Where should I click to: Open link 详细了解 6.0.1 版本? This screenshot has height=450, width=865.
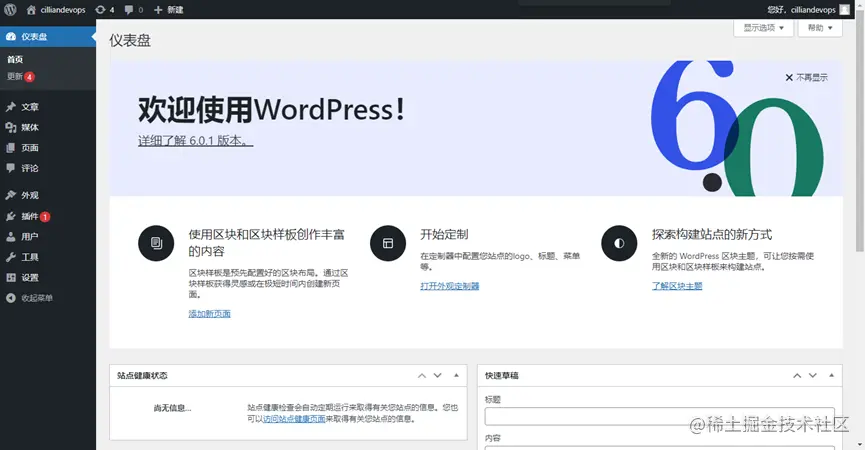coord(195,141)
